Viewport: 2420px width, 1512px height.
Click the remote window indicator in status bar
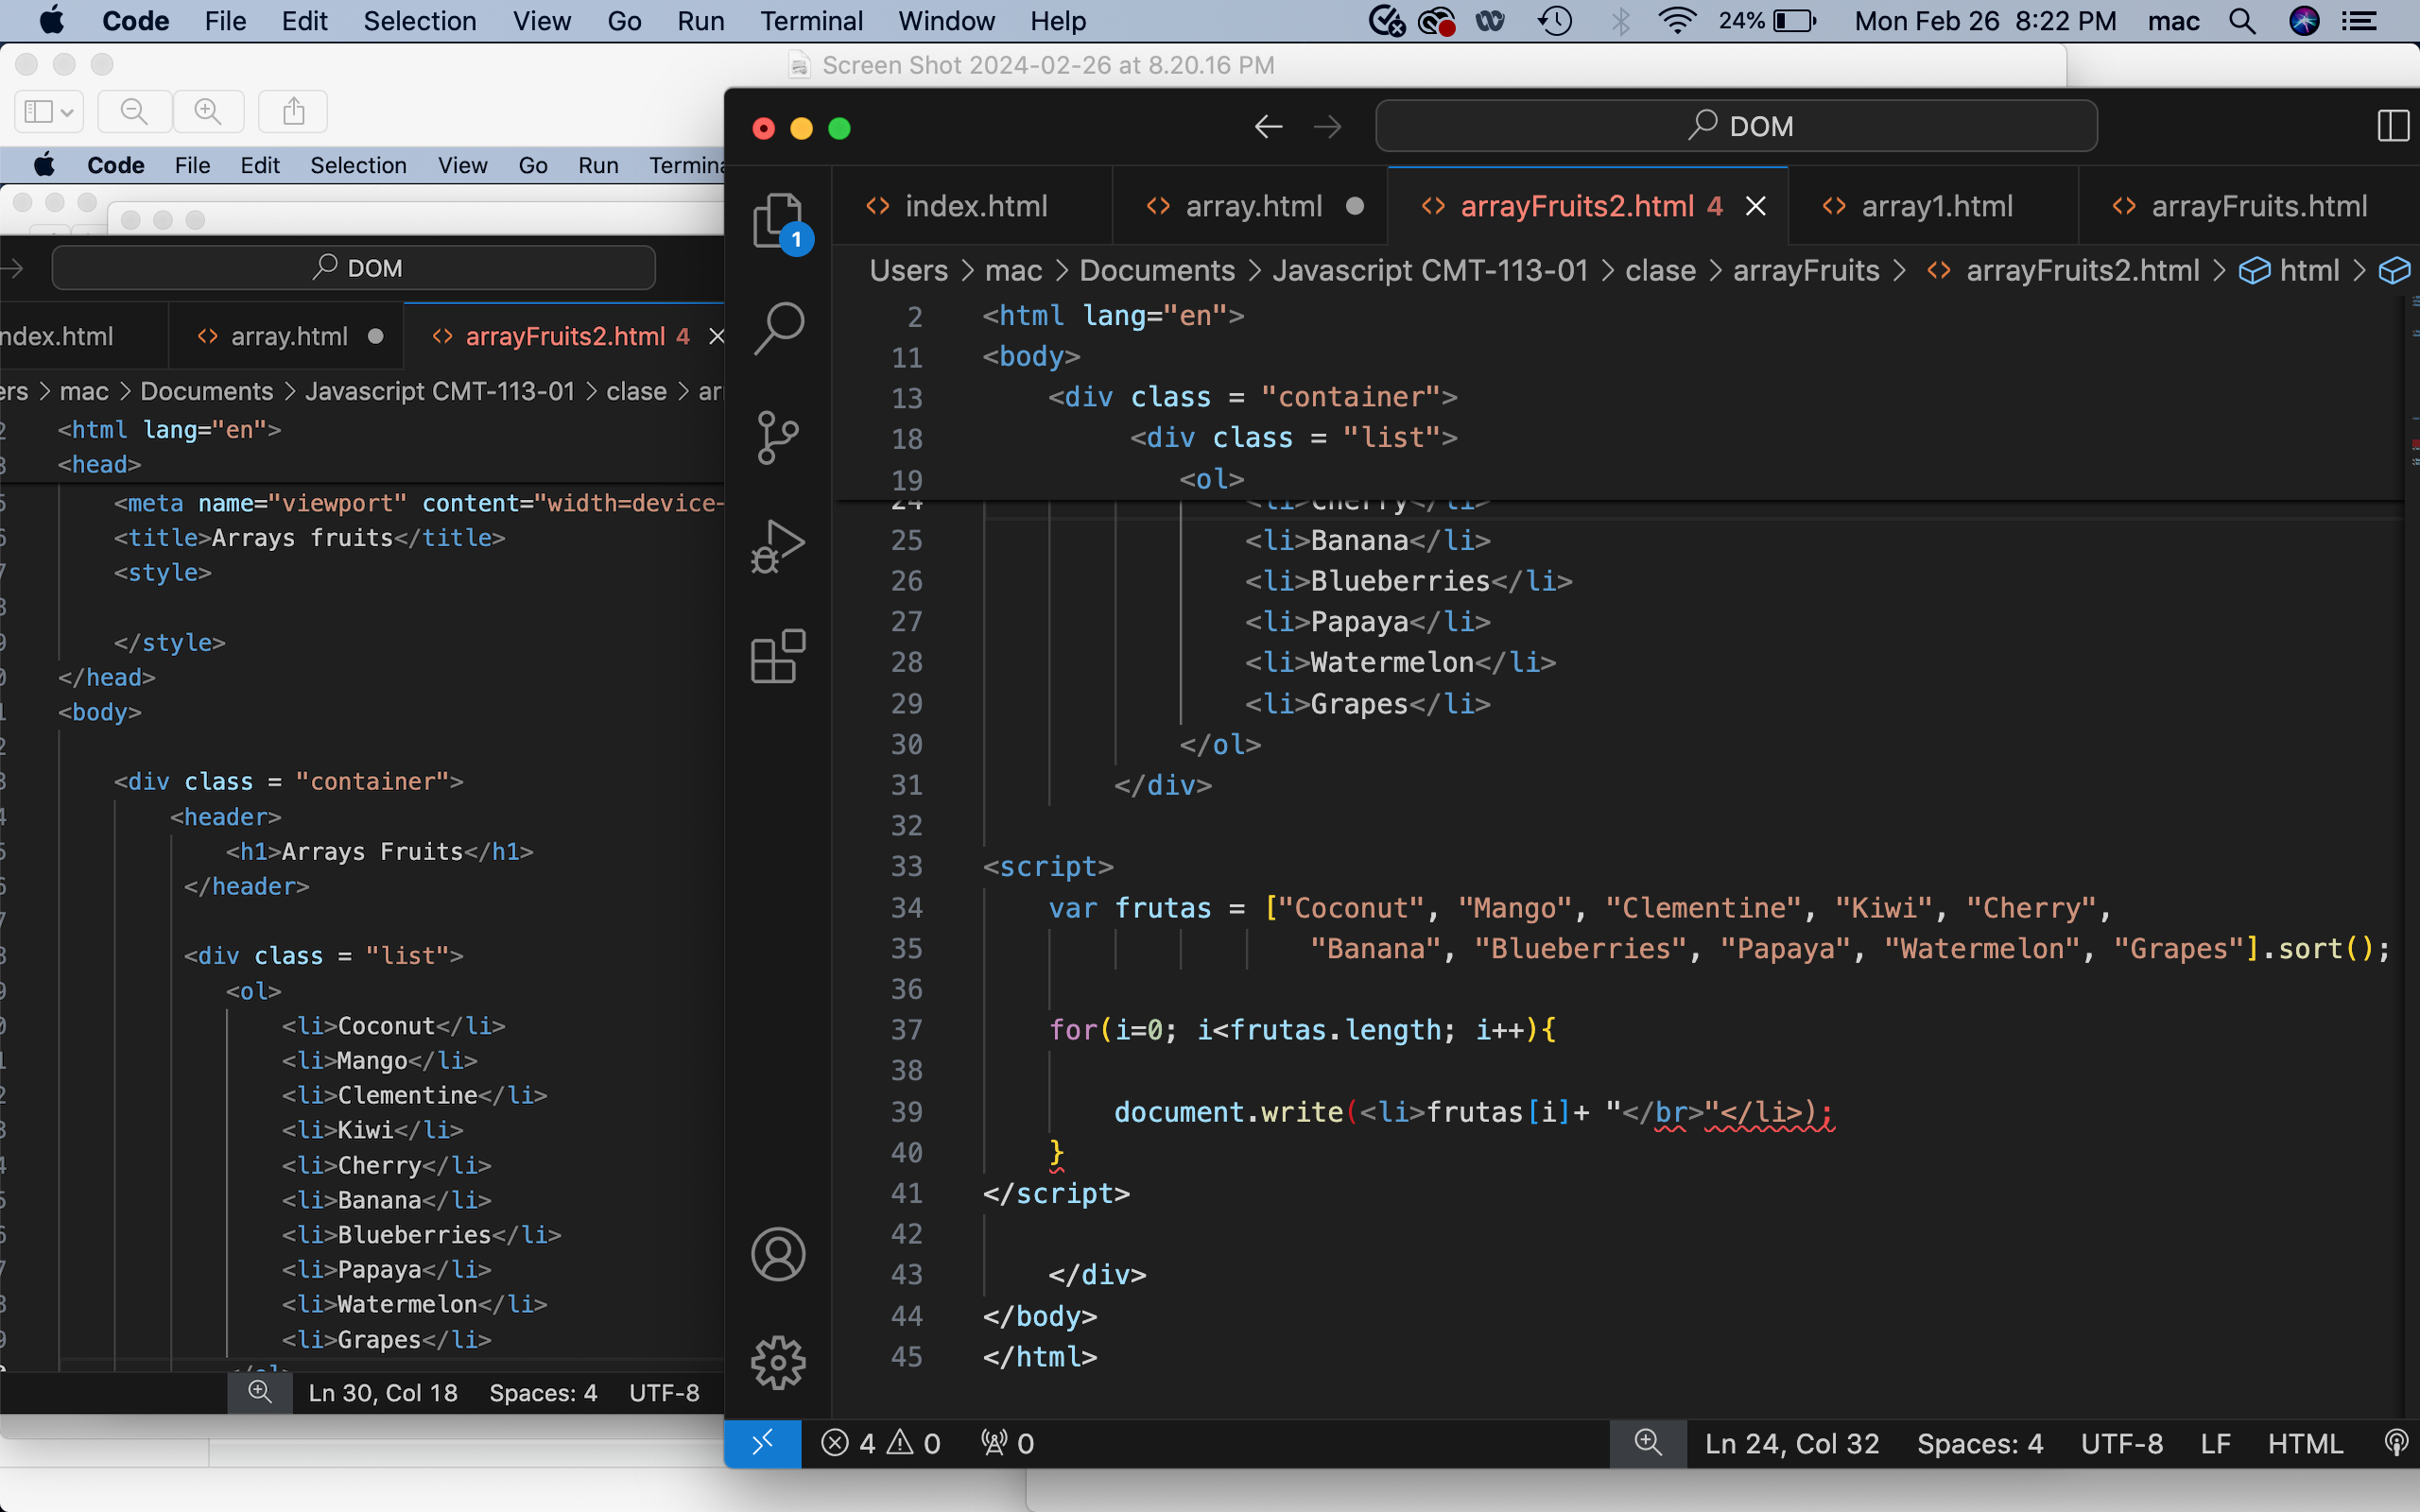762,1442
